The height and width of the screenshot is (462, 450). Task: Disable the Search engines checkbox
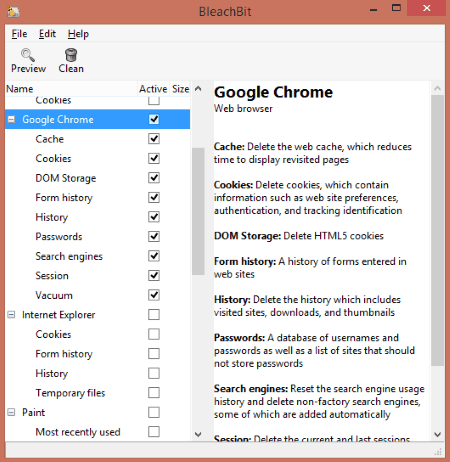point(154,256)
